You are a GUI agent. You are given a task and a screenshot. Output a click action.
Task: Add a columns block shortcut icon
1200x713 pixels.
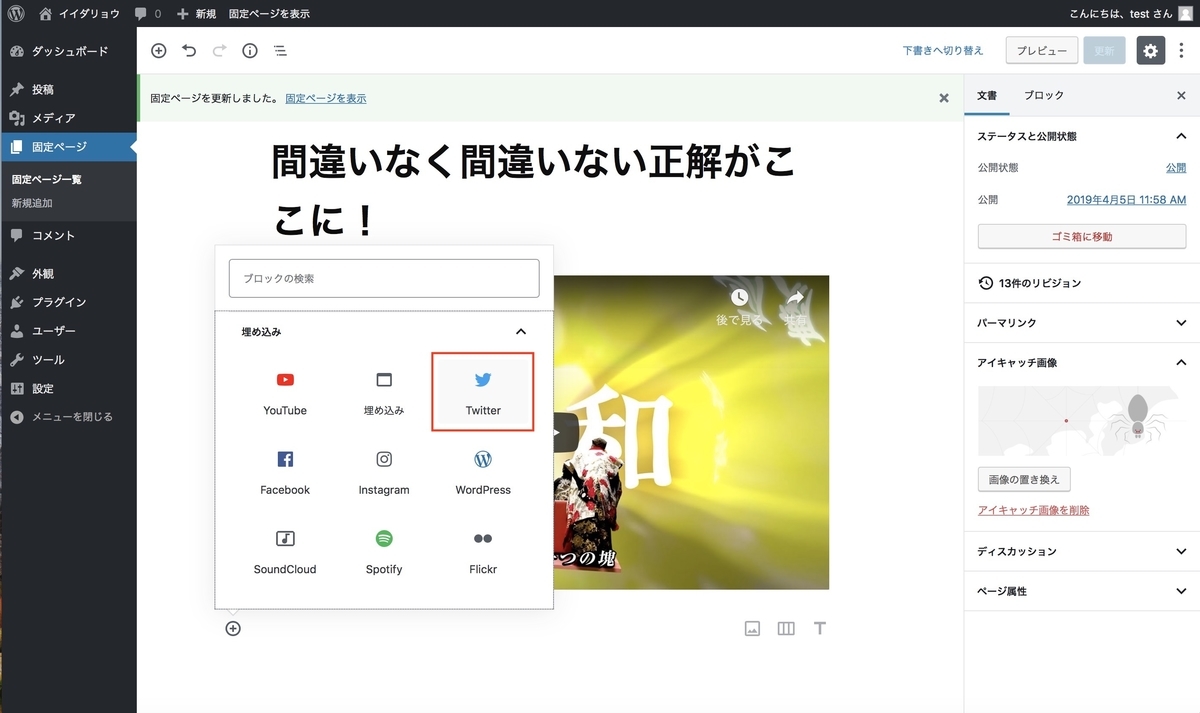(x=786, y=628)
